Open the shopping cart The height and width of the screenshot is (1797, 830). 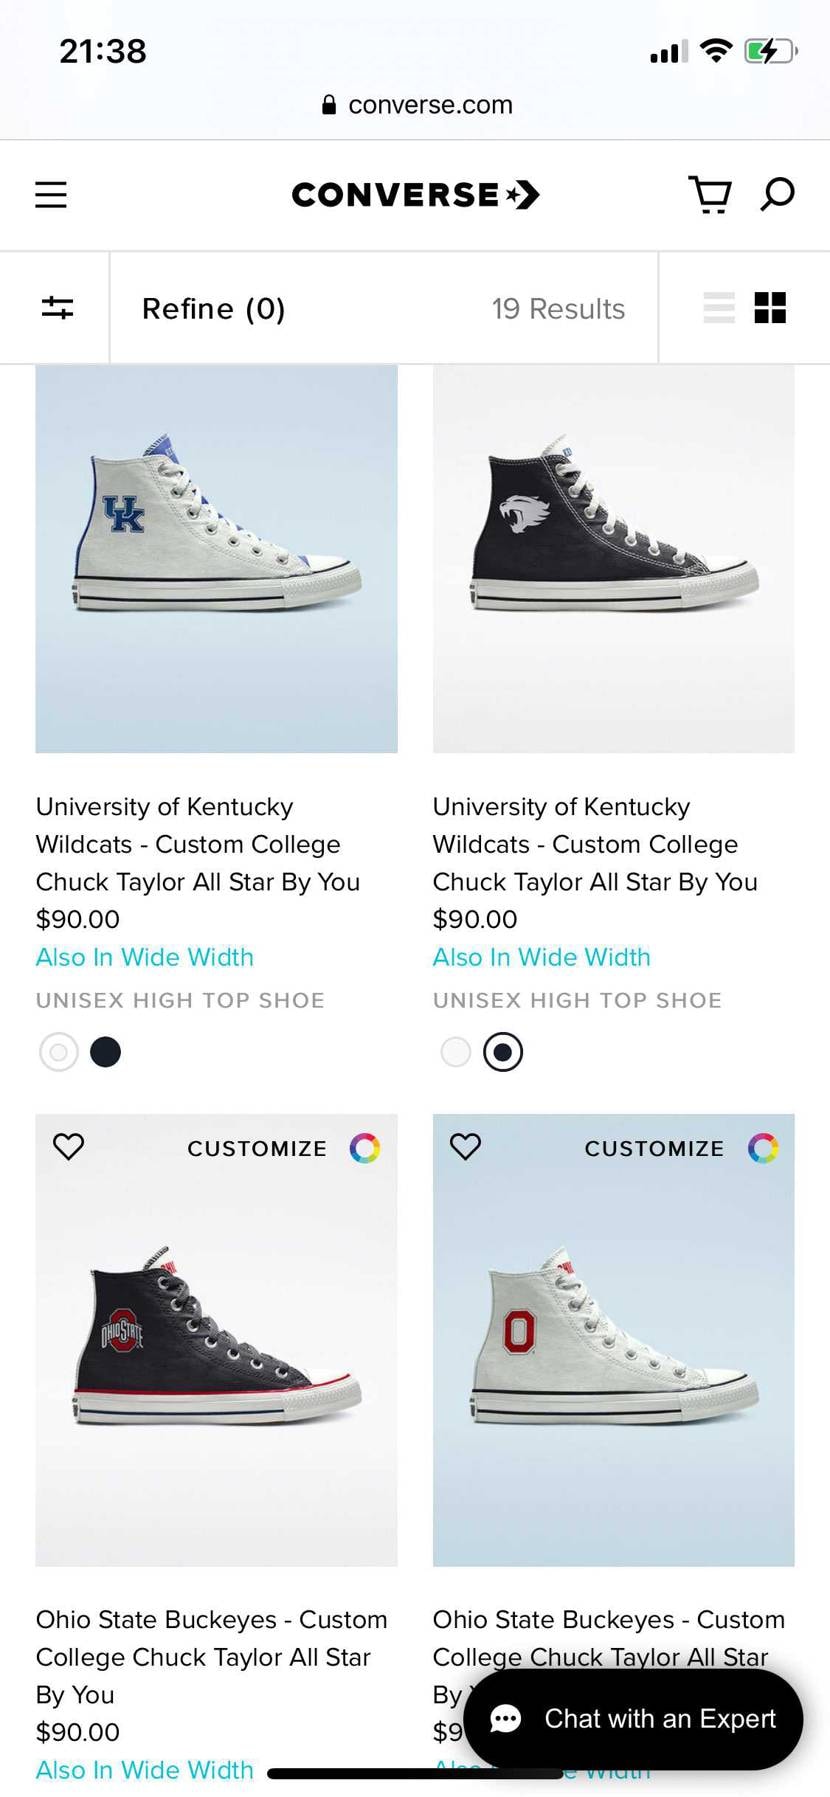coord(710,194)
